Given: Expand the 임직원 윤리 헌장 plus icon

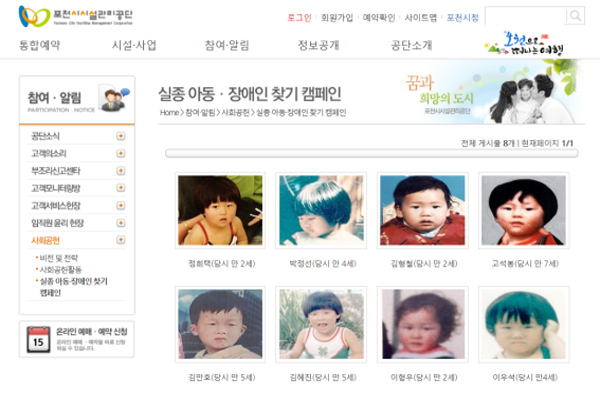Looking at the screenshot, I should tap(121, 223).
